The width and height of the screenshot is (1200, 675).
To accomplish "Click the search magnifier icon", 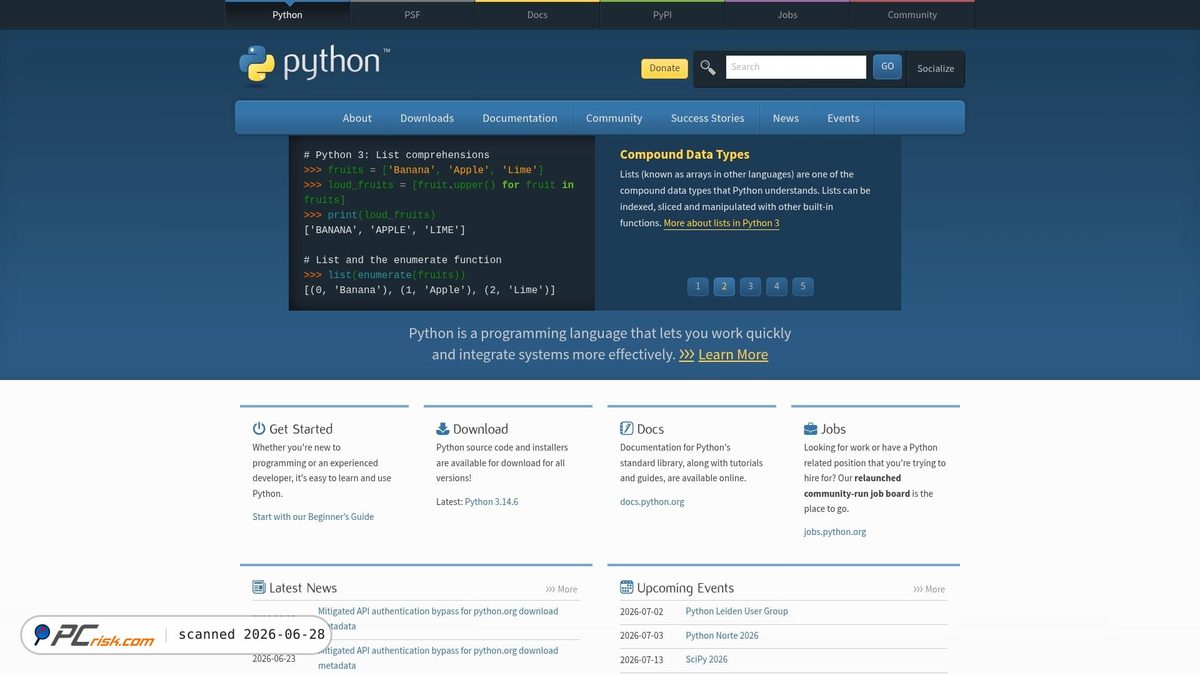I will pos(708,68).
